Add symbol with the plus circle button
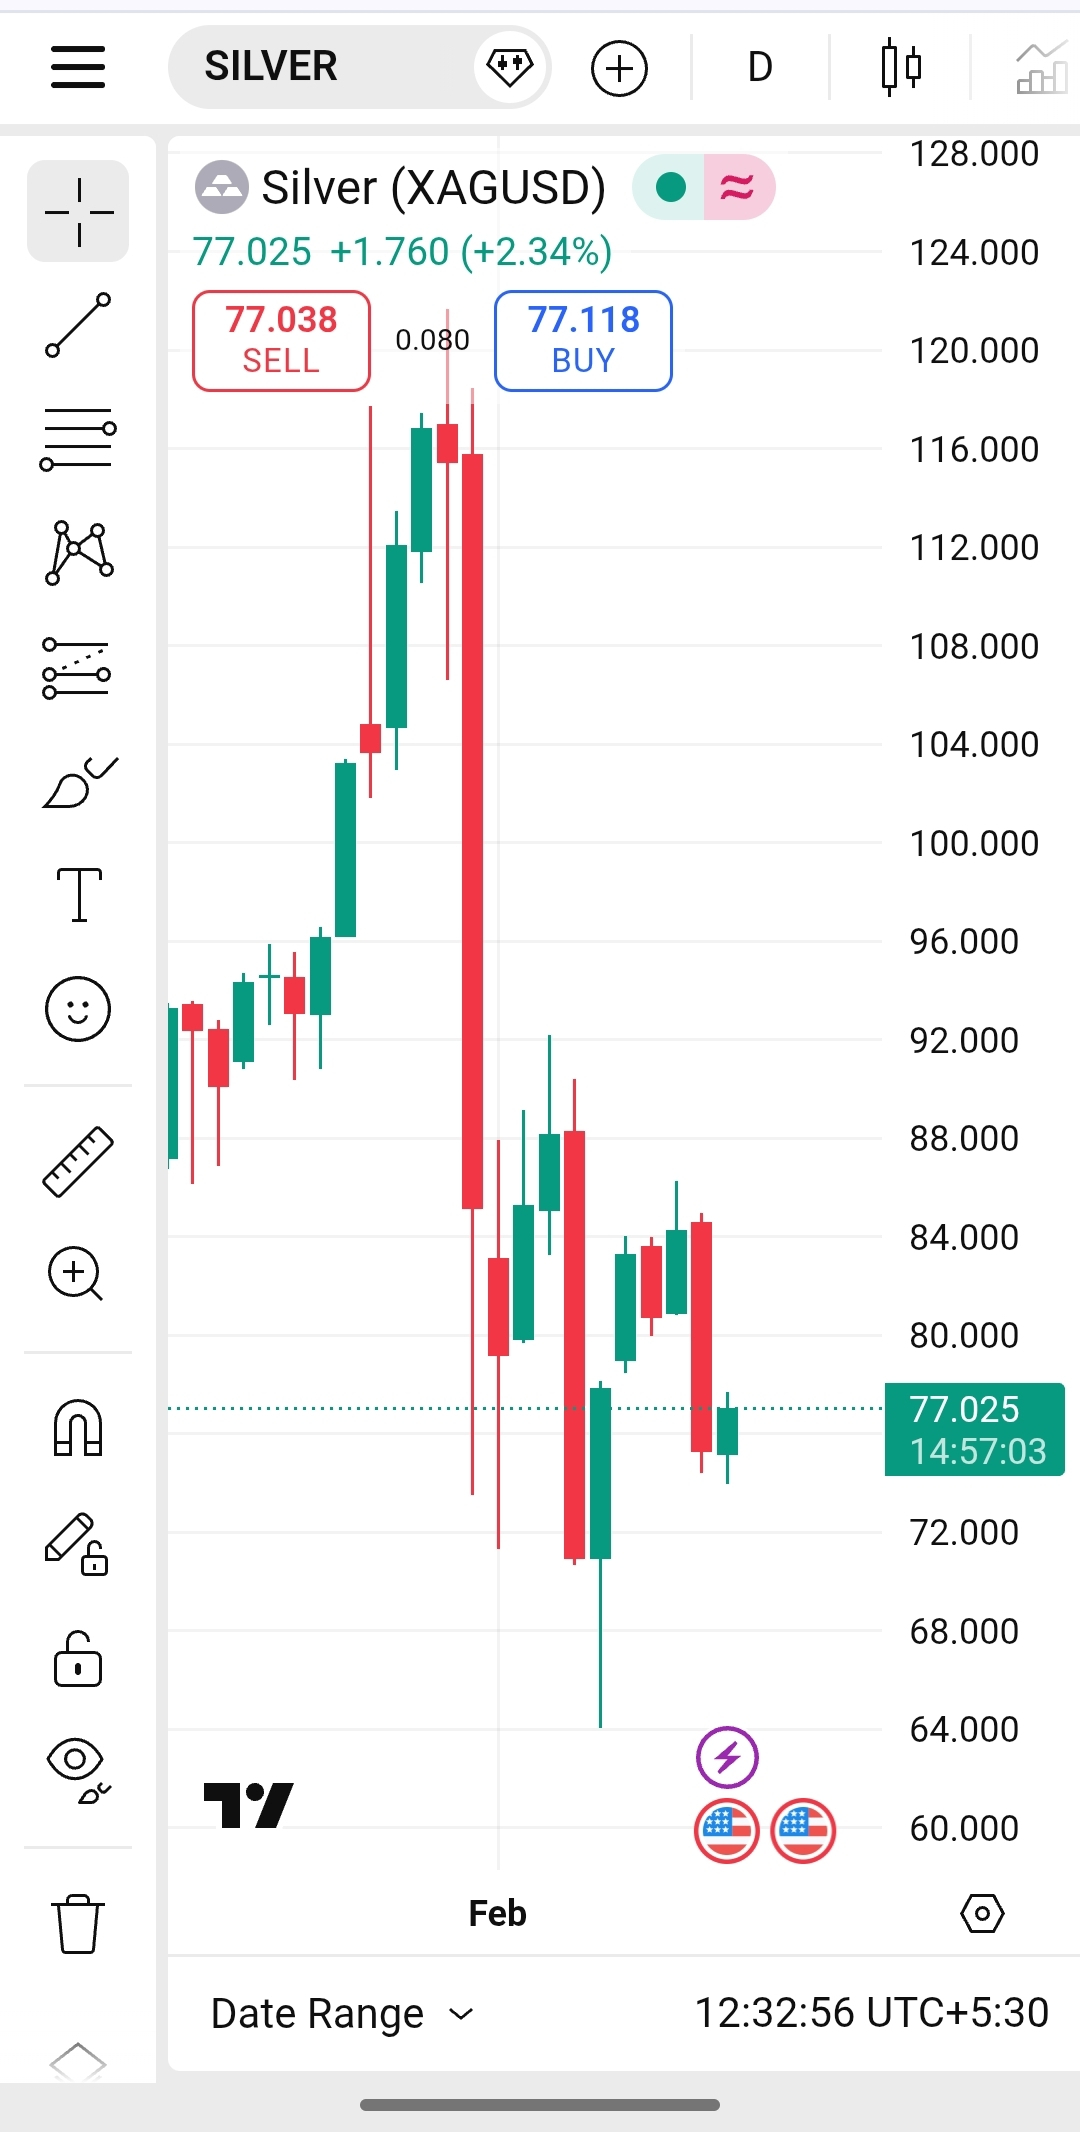 [619, 68]
